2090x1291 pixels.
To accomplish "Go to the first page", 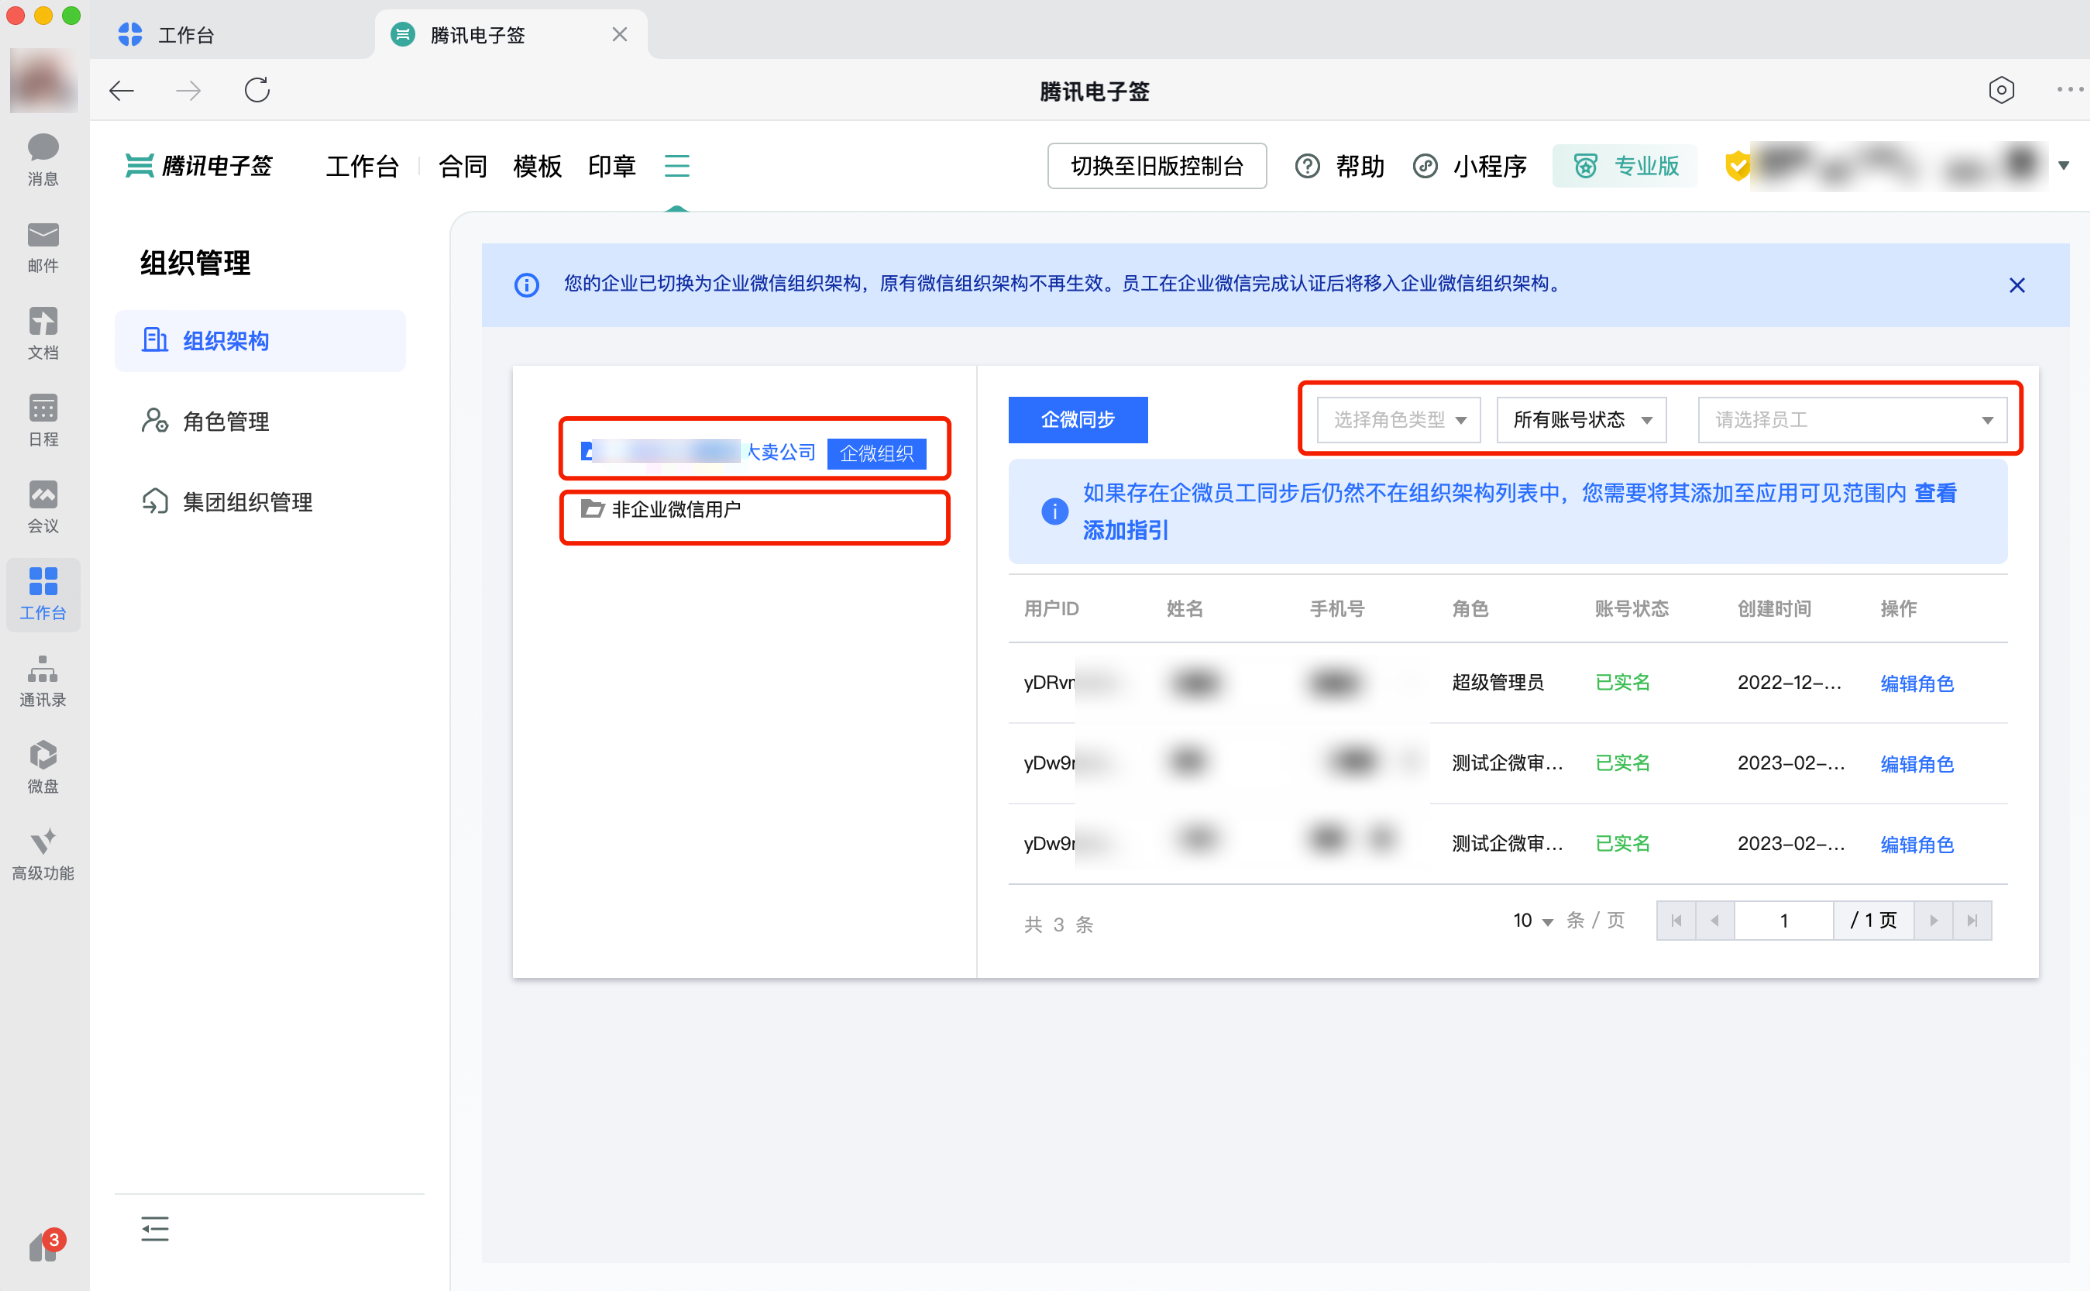I will (1677, 920).
